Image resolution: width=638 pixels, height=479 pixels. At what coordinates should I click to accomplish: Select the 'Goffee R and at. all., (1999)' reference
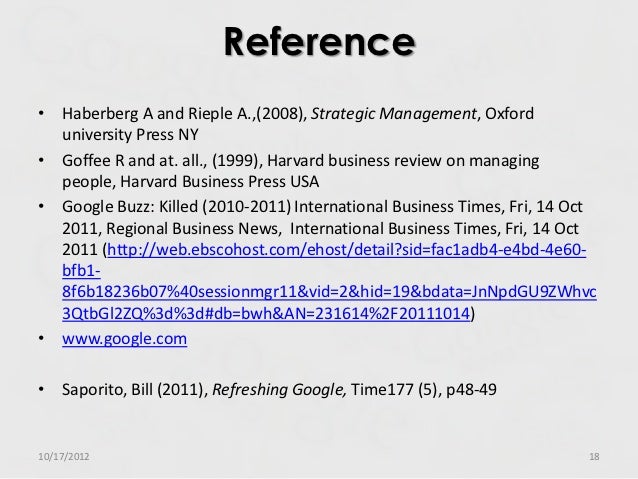301,171
